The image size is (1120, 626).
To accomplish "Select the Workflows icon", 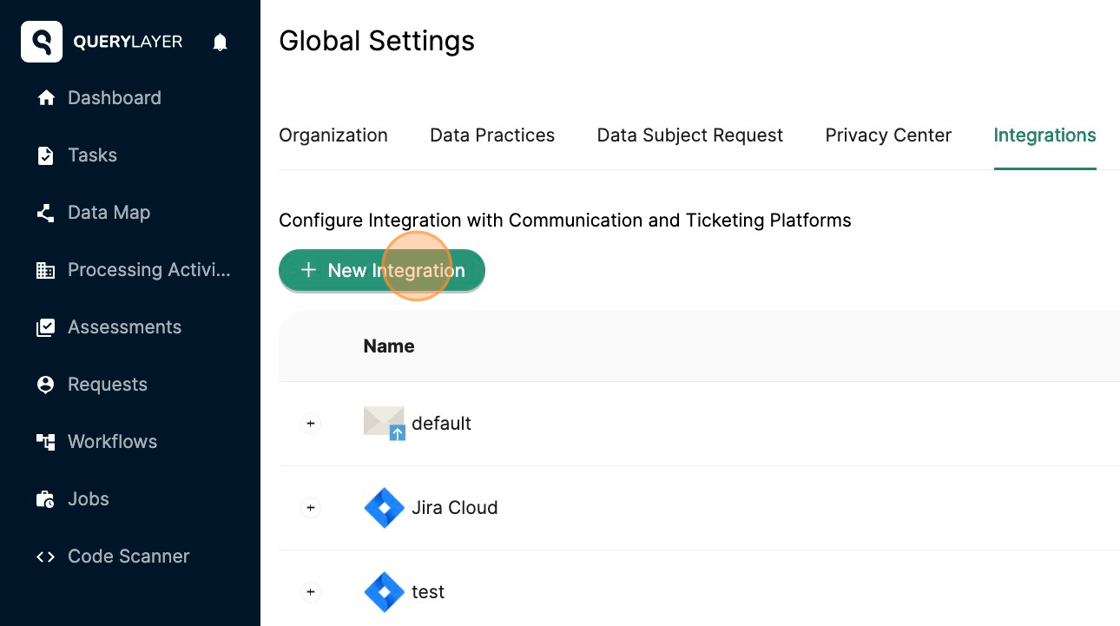I will pos(46,441).
